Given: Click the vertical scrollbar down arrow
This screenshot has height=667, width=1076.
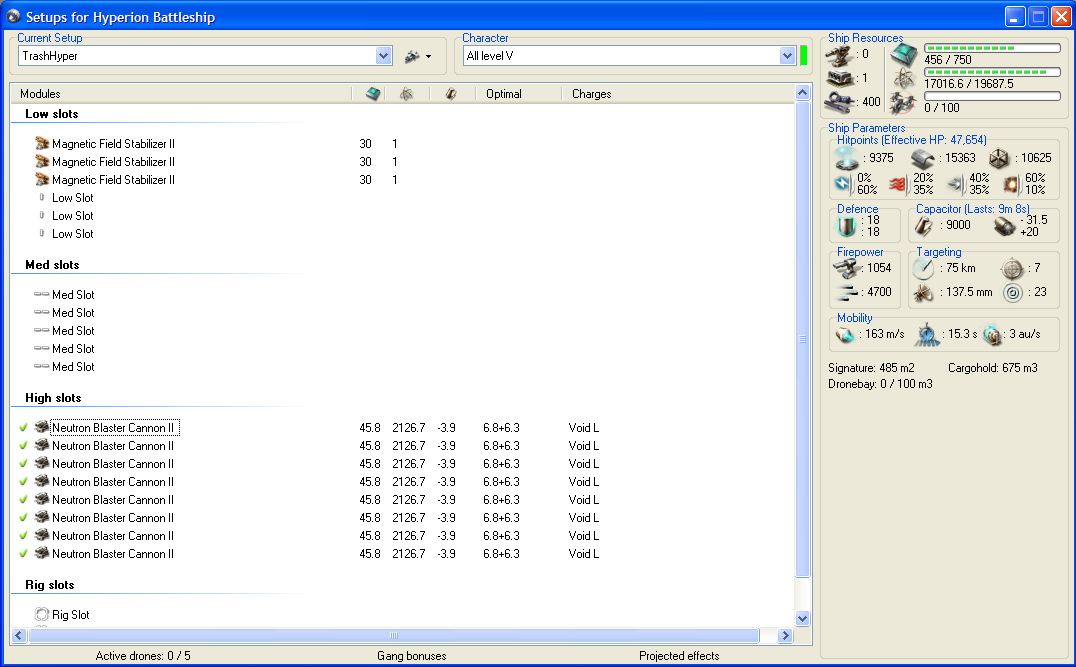Looking at the screenshot, I should point(802,618).
